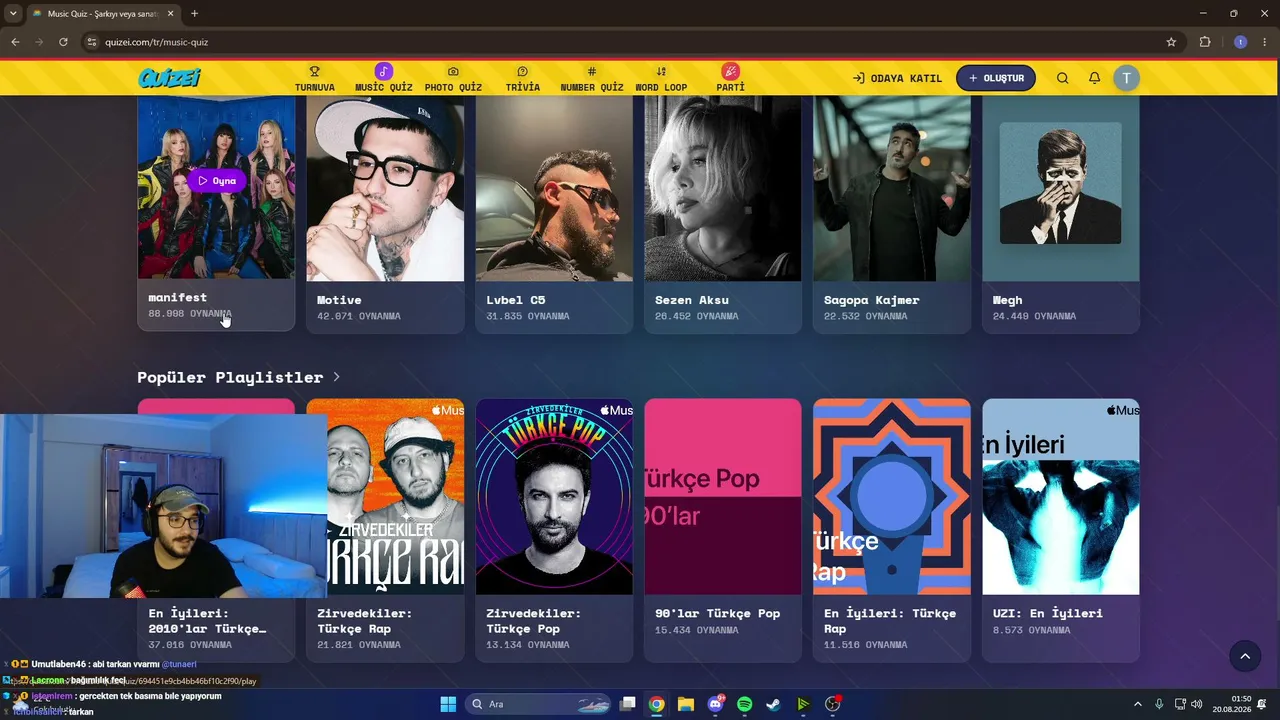The width and height of the screenshot is (1280, 720).
Task: Click the Odaya Katıl button
Action: click(x=897, y=78)
